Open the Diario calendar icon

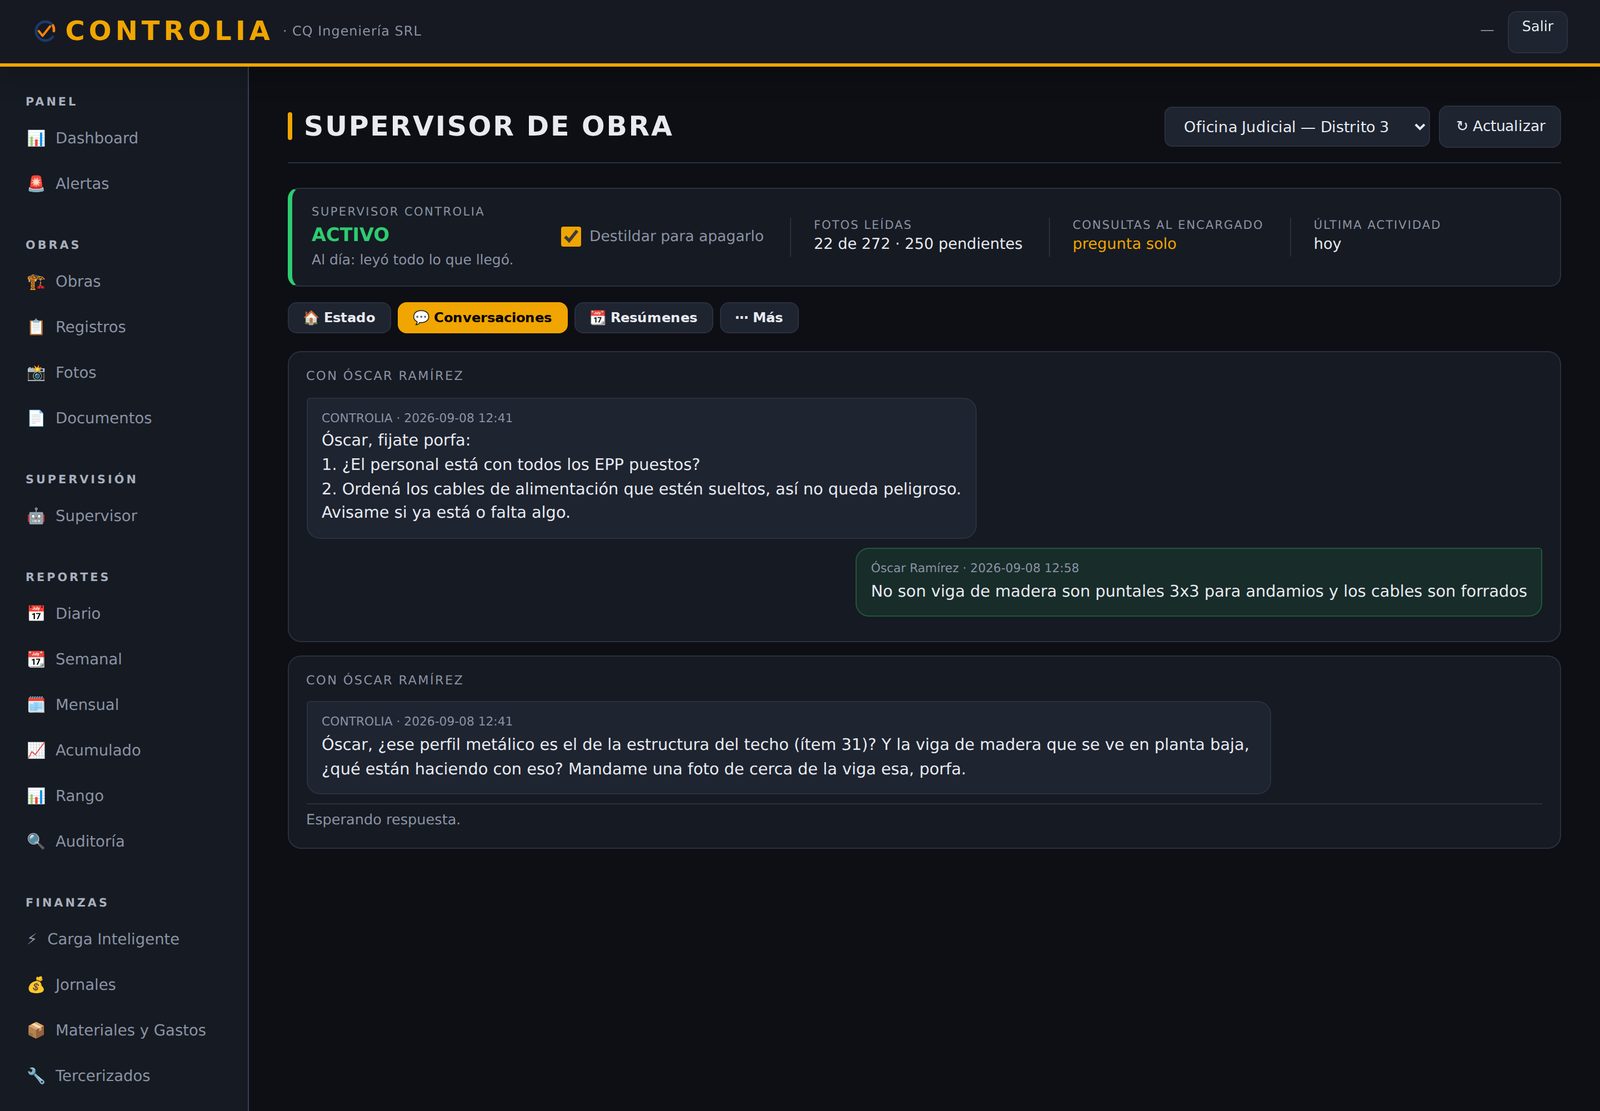[x=36, y=614]
